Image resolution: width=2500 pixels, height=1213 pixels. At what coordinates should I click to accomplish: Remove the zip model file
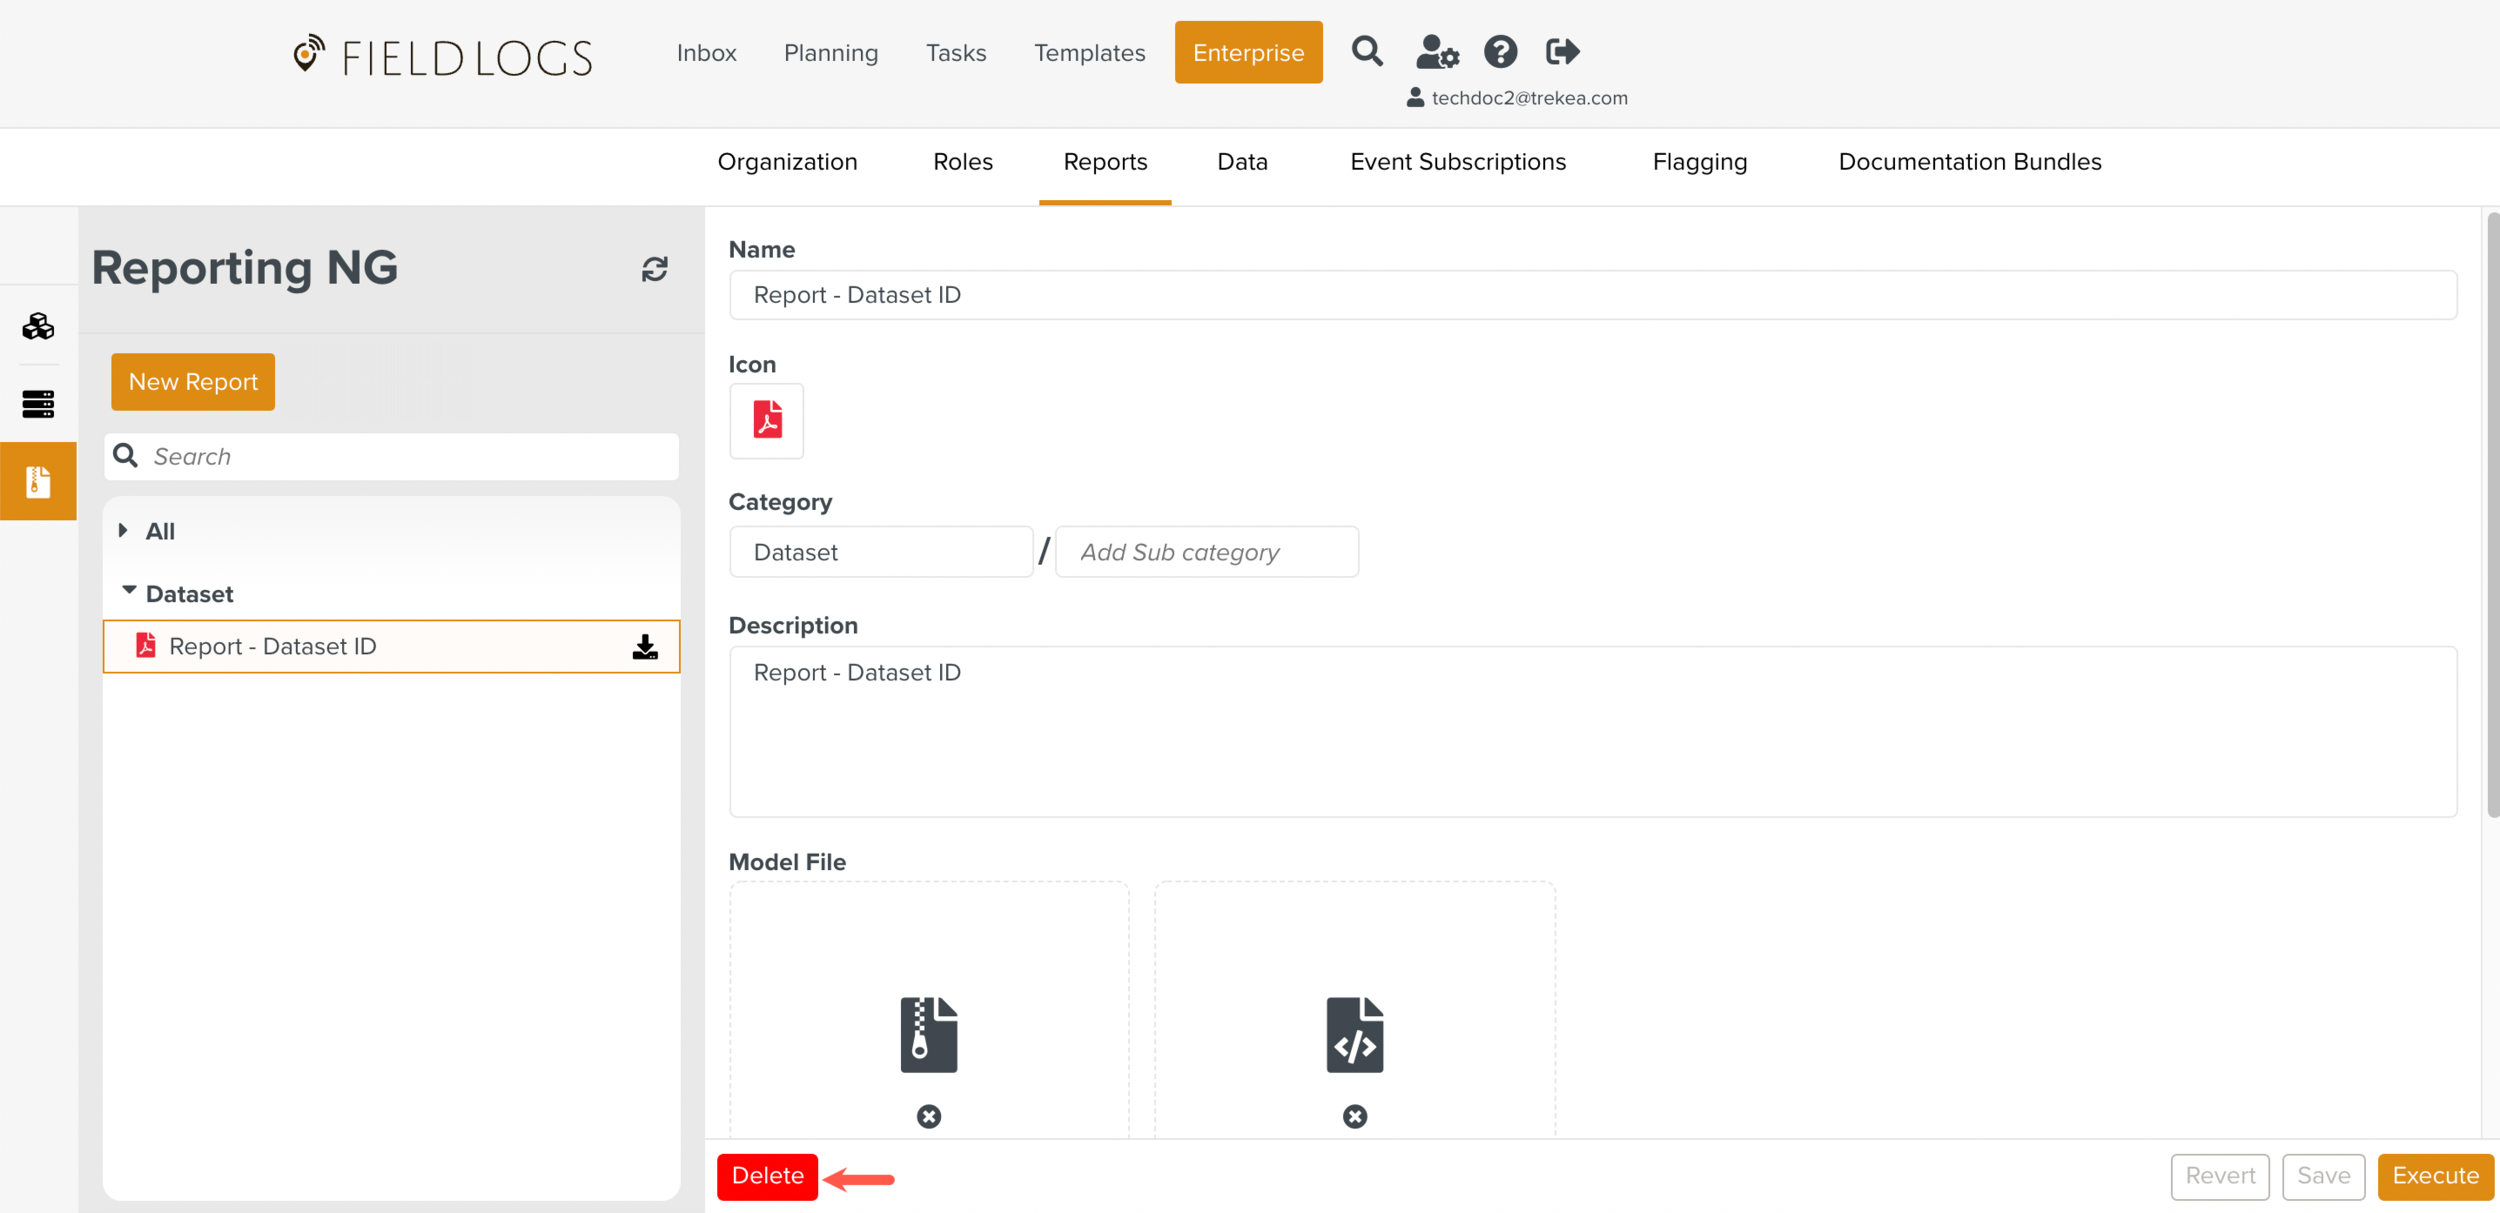(928, 1116)
